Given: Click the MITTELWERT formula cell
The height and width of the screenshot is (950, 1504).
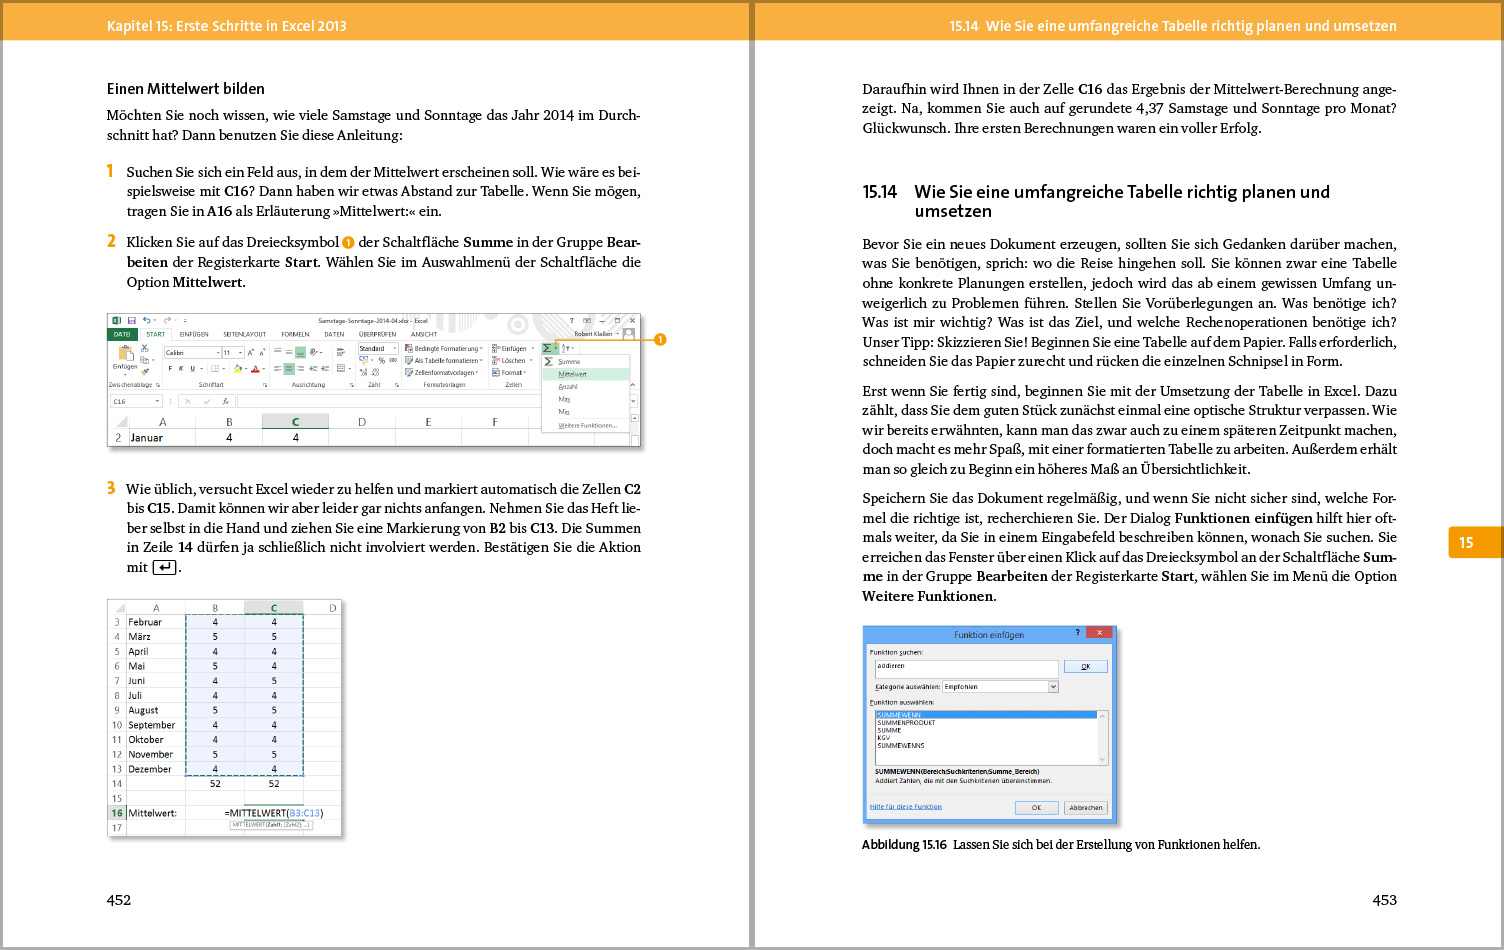Looking at the screenshot, I should (x=274, y=813).
